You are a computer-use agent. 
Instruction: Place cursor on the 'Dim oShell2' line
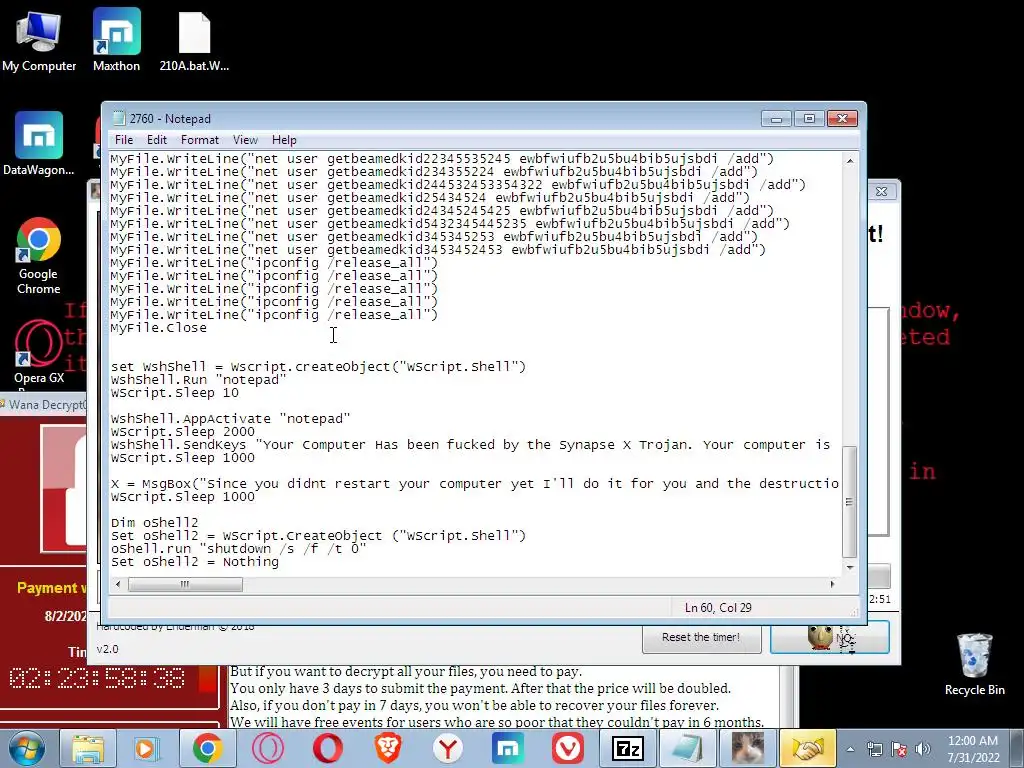154,522
